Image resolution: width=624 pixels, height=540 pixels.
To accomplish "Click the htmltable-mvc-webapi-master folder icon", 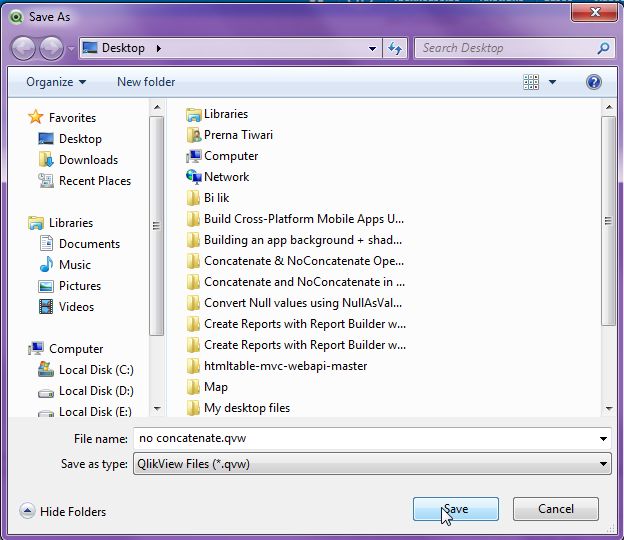I will pos(193,366).
